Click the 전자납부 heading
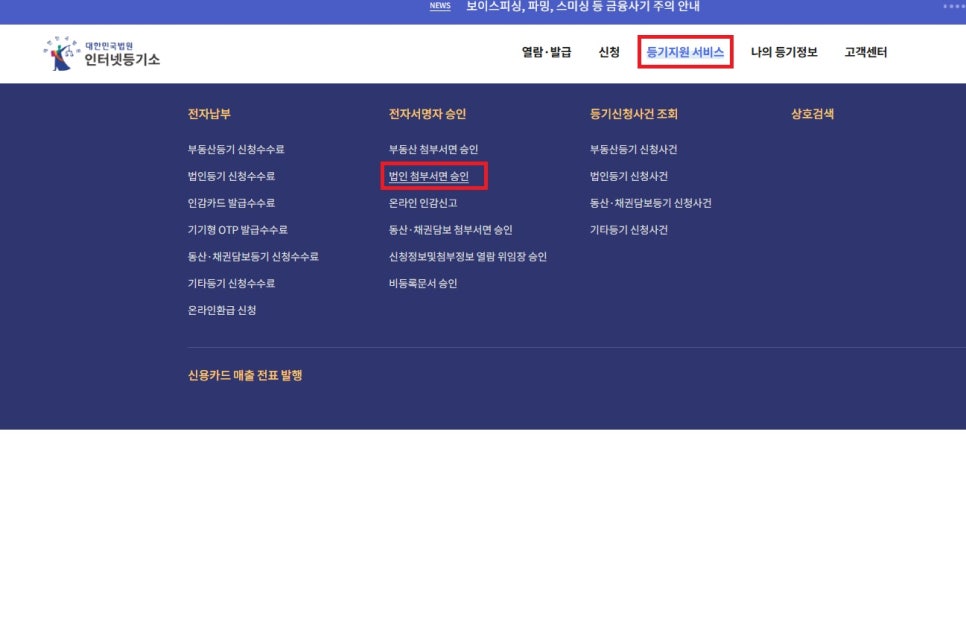 (209, 114)
